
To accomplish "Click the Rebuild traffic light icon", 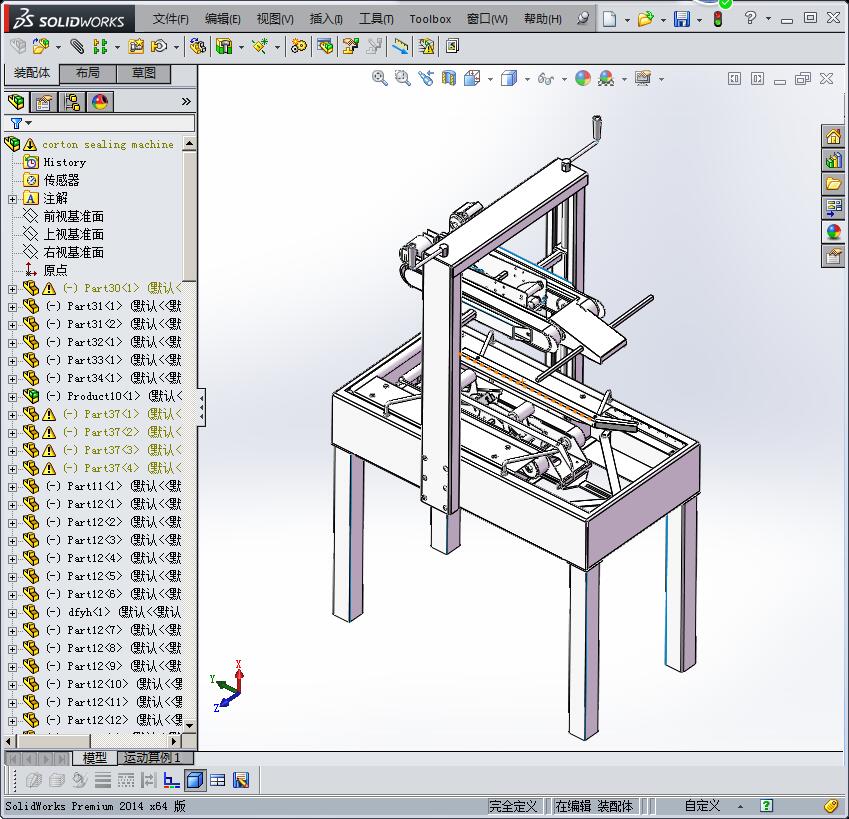I will coord(718,19).
